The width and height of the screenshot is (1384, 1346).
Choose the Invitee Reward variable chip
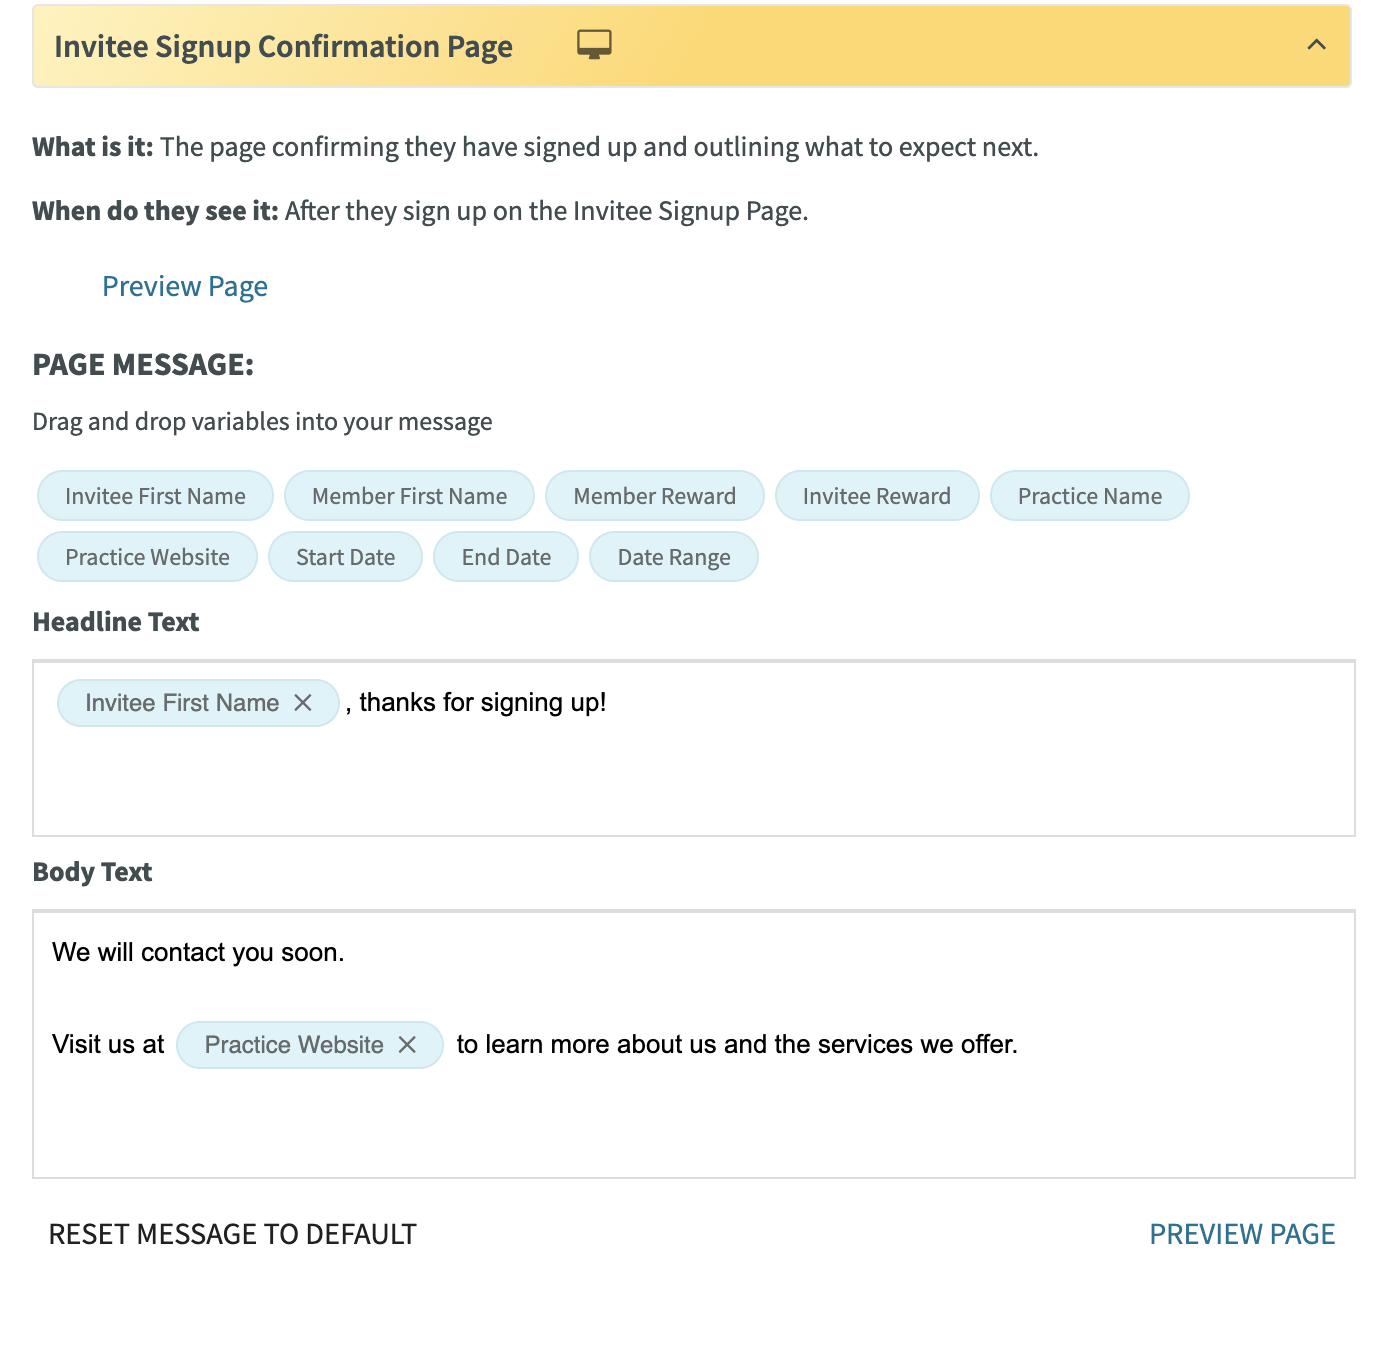pyautogui.click(x=877, y=496)
